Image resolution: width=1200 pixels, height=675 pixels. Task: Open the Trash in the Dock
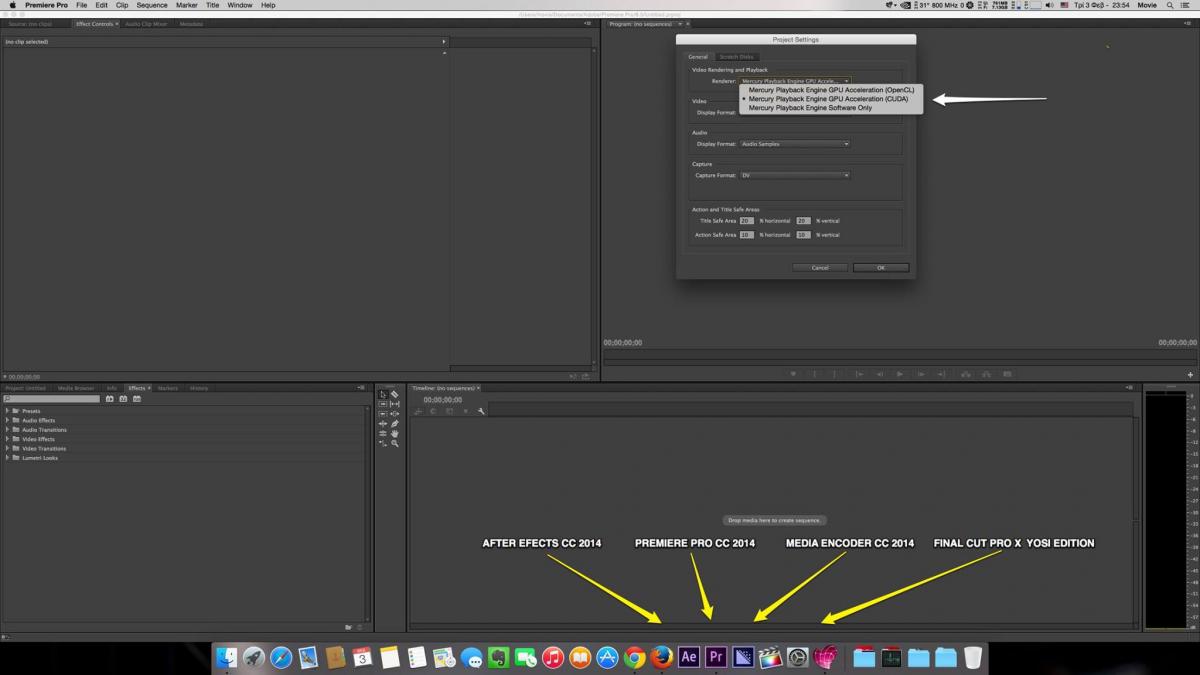[x=972, y=657]
